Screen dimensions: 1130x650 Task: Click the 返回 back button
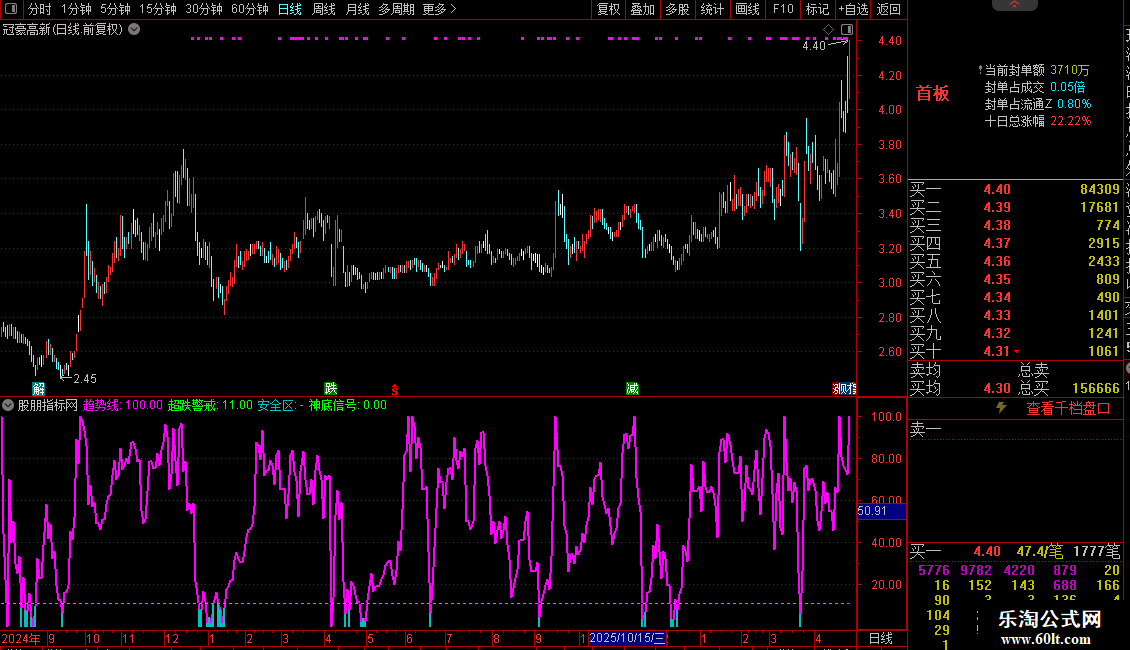[889, 9]
